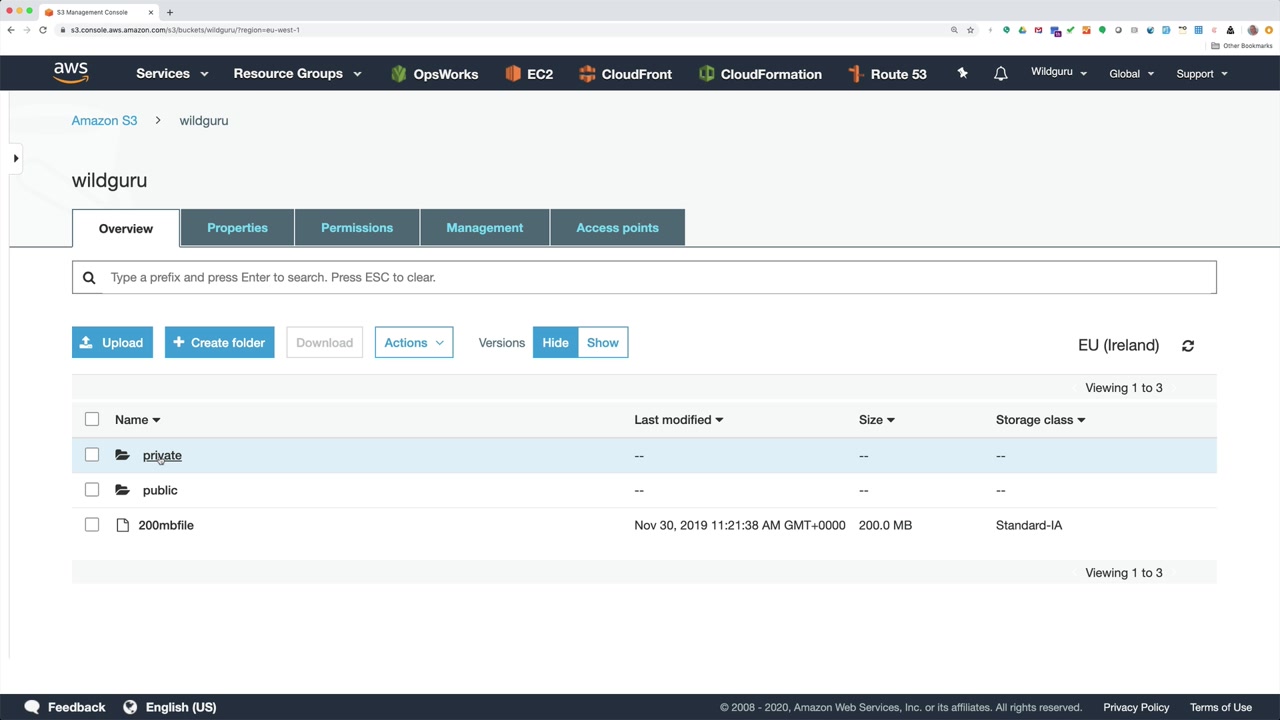The height and width of the screenshot is (720, 1280).
Task: Check the box for the public folder
Action: point(92,490)
